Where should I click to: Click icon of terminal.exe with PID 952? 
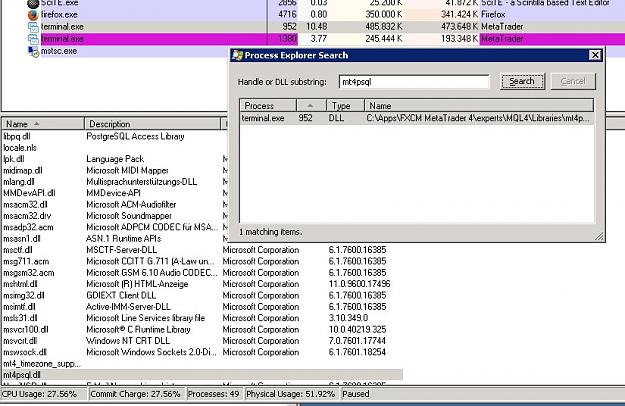pyautogui.click(x=33, y=27)
